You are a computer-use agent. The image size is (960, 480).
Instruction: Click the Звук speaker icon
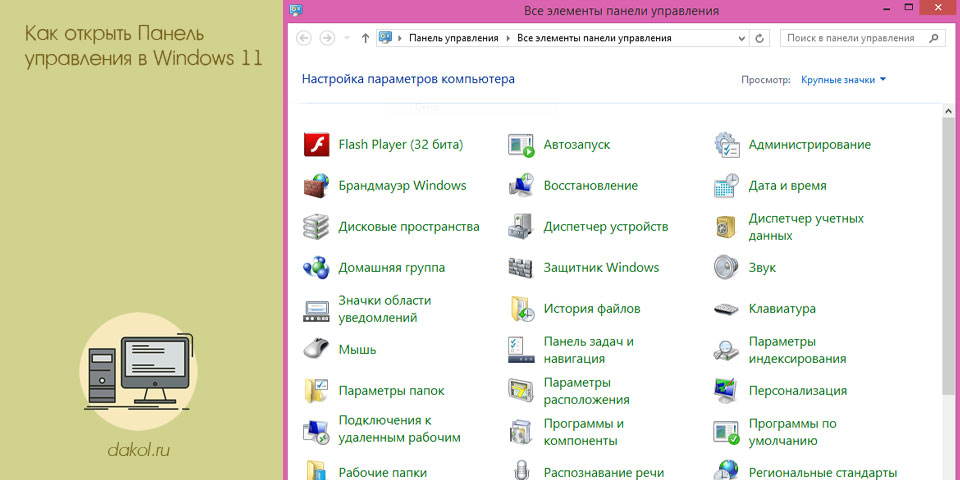[x=727, y=268]
